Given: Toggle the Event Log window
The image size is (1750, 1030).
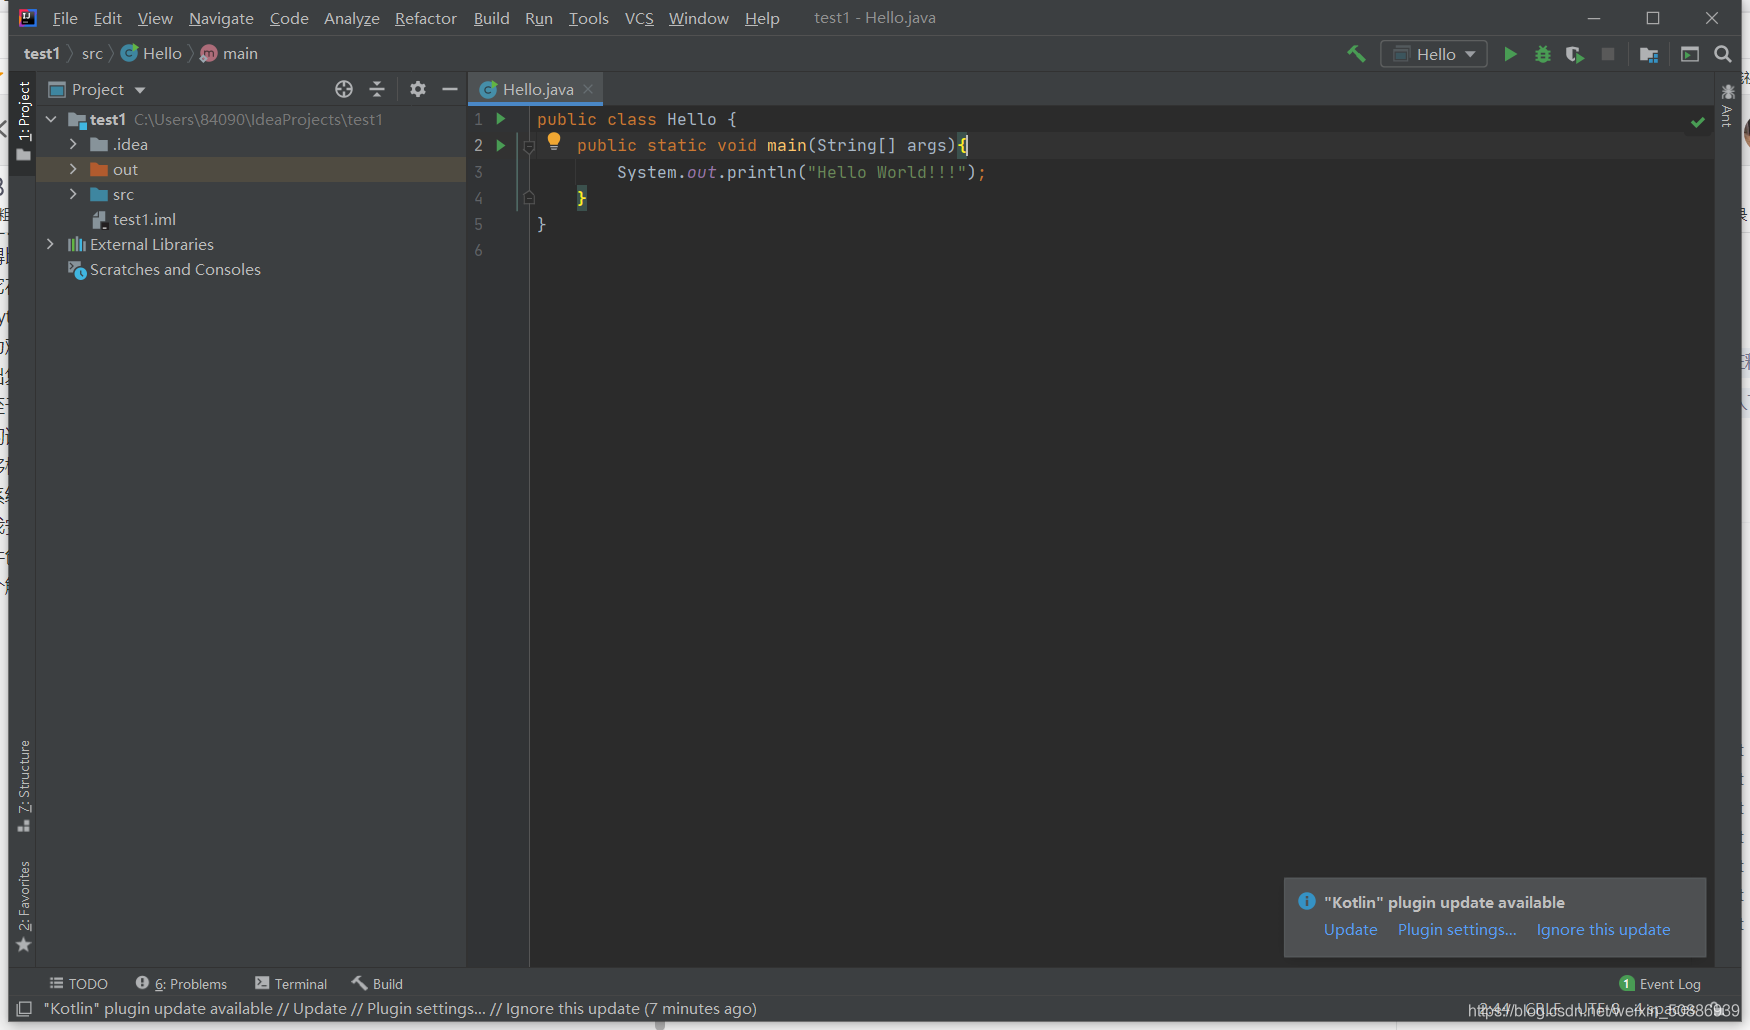Looking at the screenshot, I should [1660, 984].
